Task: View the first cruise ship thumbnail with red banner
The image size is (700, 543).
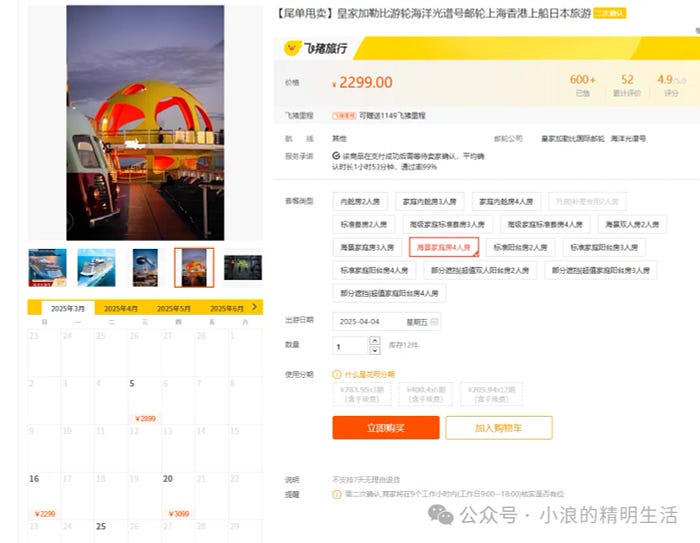Action: [47, 267]
